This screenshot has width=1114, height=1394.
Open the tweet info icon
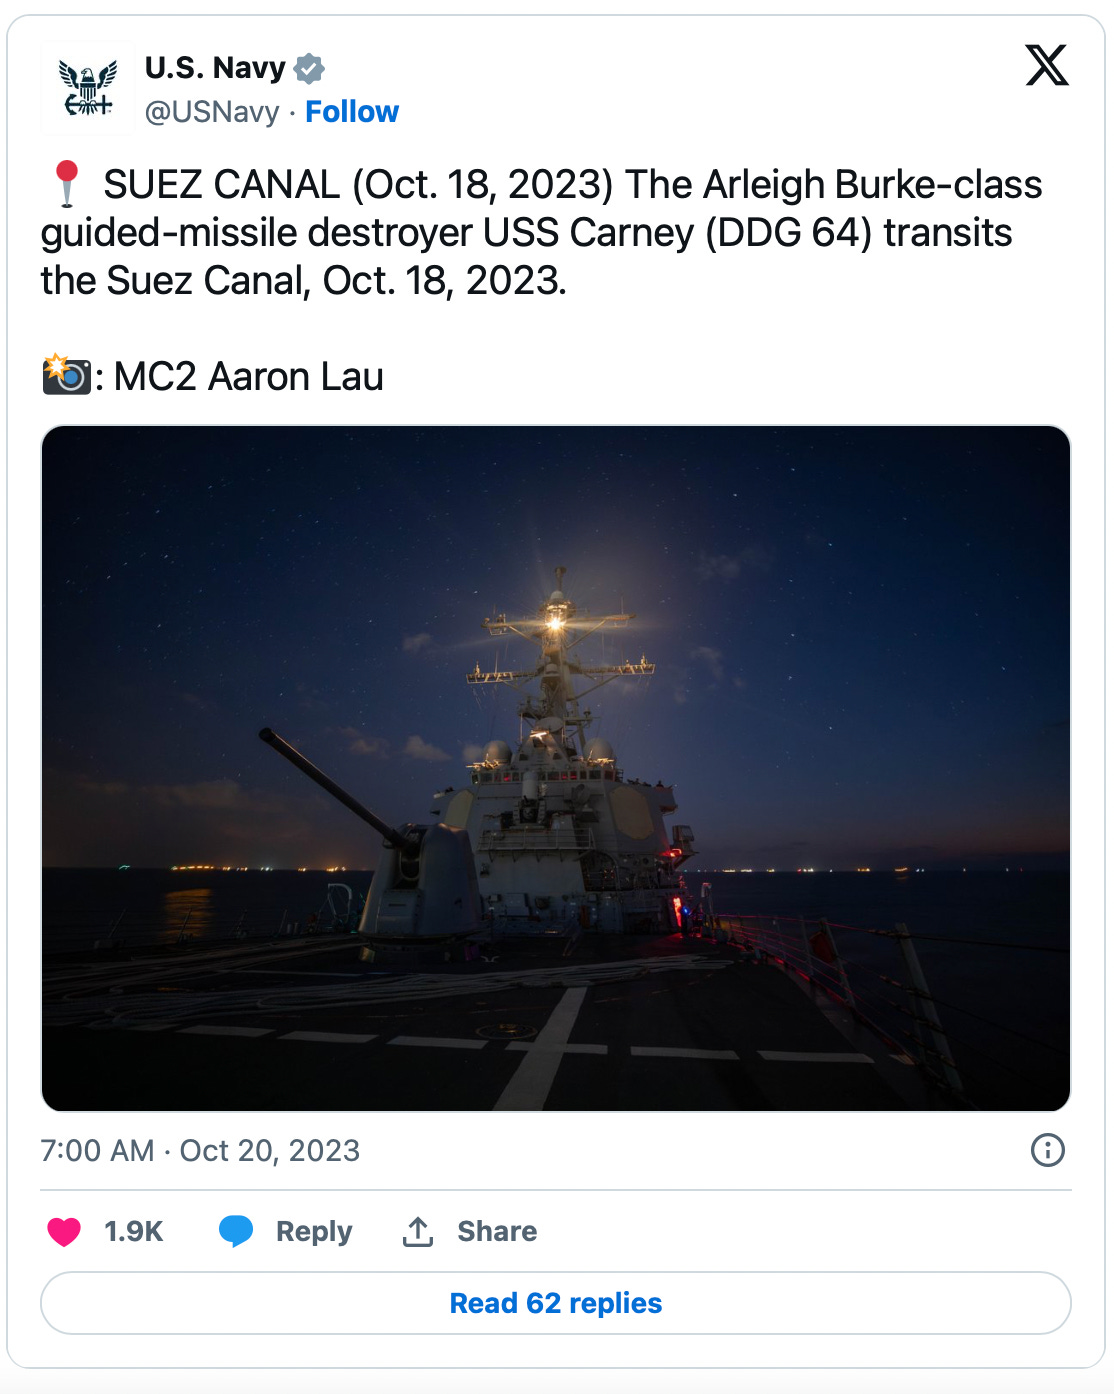click(x=1047, y=1150)
